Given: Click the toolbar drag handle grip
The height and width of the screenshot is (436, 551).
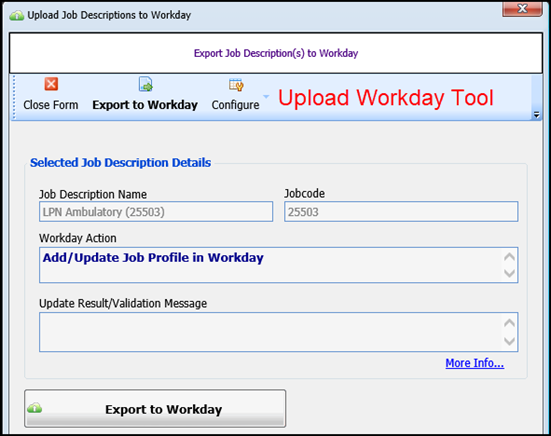Looking at the screenshot, I should [14, 97].
